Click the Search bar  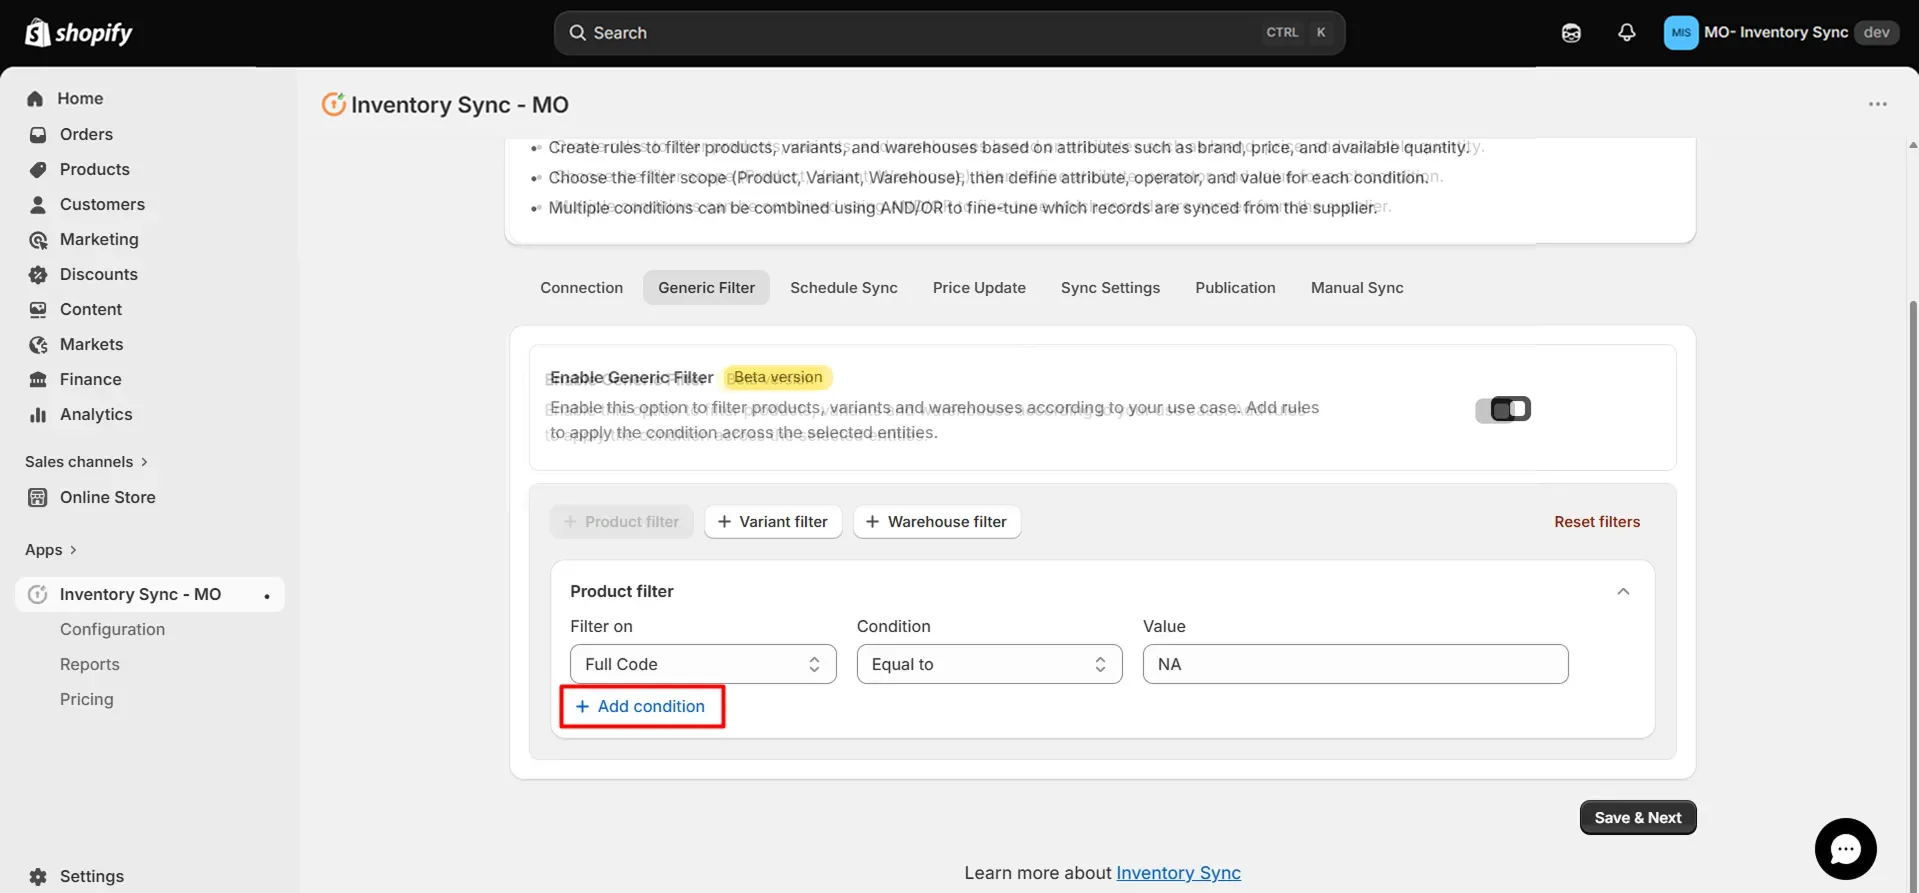click(x=949, y=33)
